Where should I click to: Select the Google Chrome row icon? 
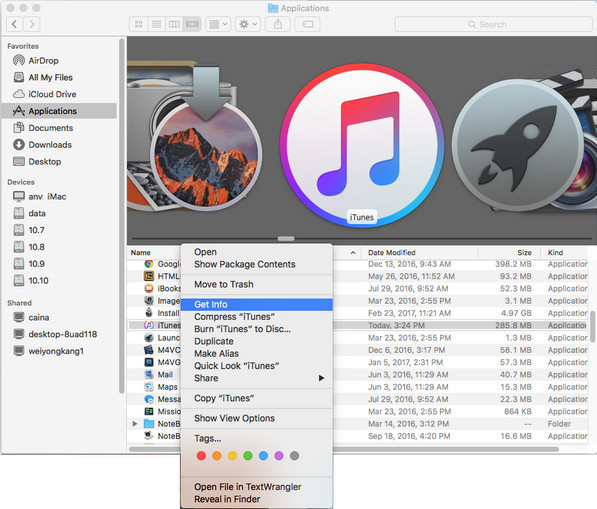pos(149,264)
